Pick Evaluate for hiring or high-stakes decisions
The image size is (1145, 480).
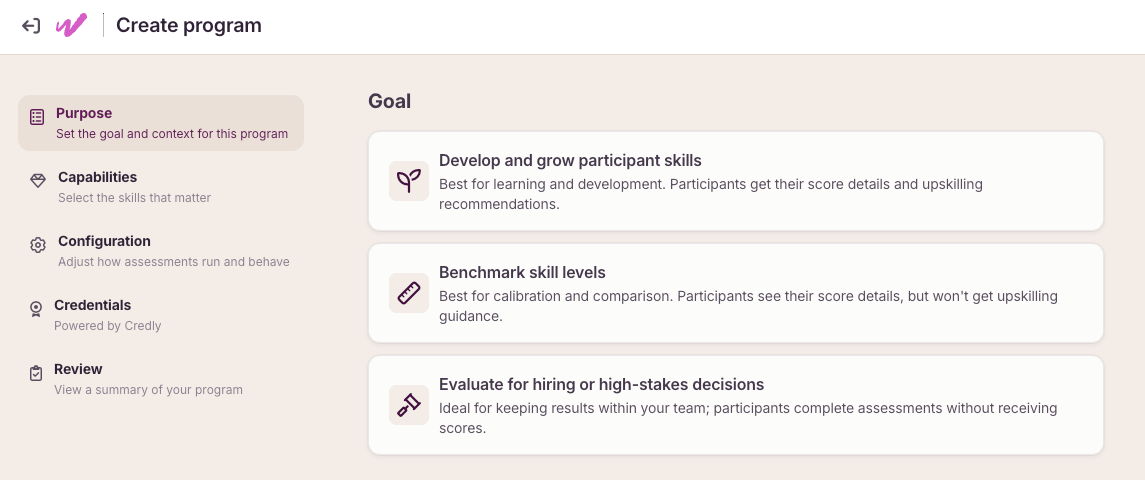(x=735, y=405)
